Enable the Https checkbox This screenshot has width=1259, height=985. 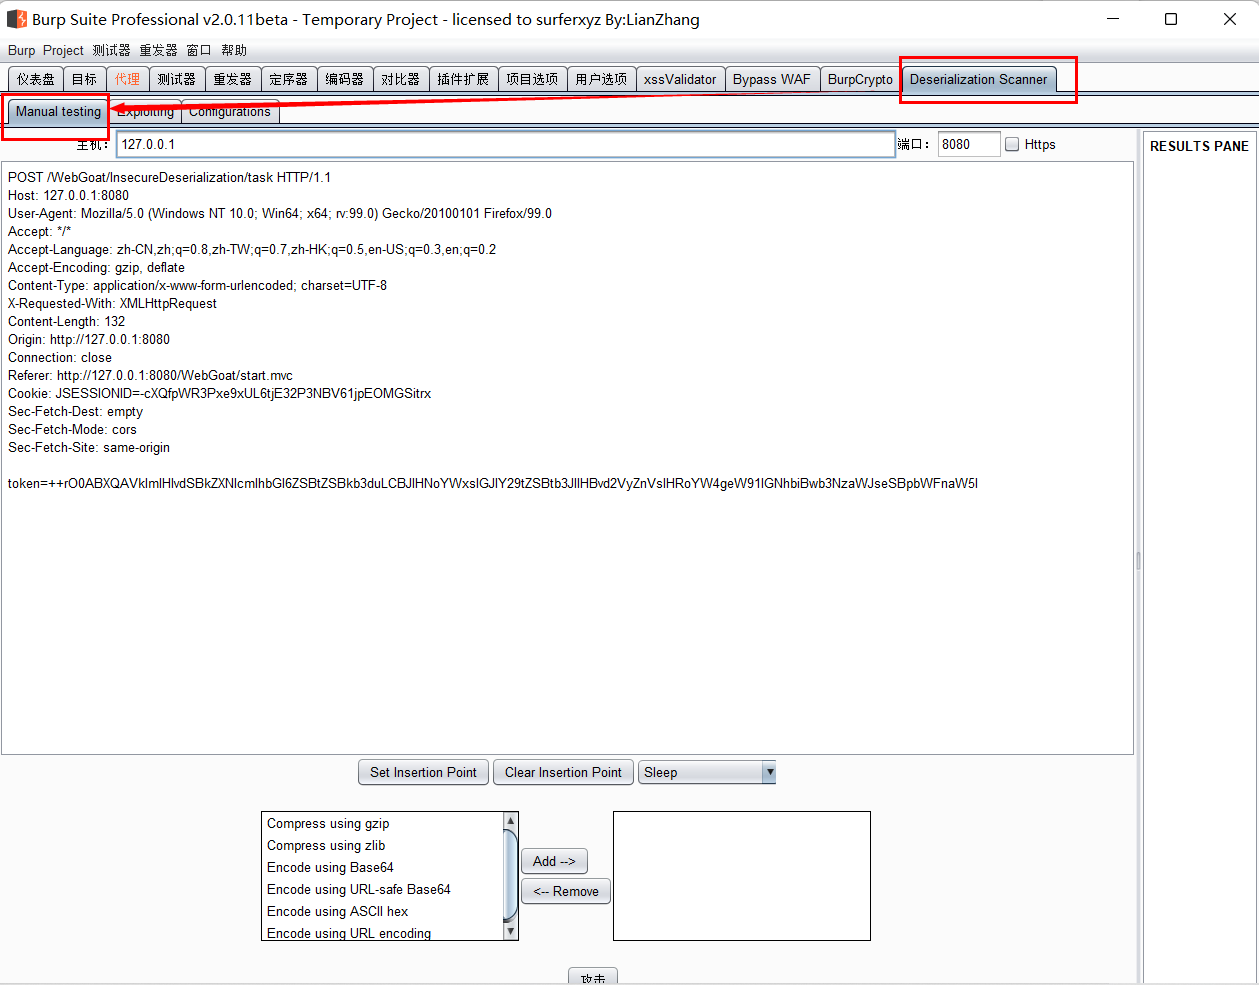pos(1012,144)
